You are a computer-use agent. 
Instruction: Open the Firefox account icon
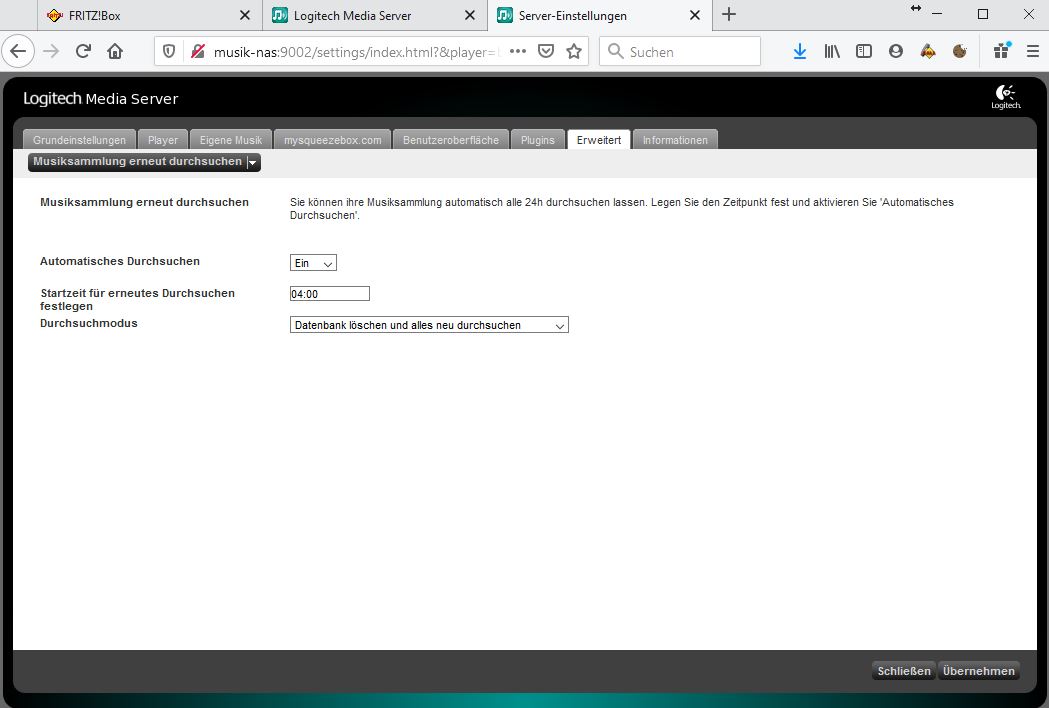tap(896, 52)
